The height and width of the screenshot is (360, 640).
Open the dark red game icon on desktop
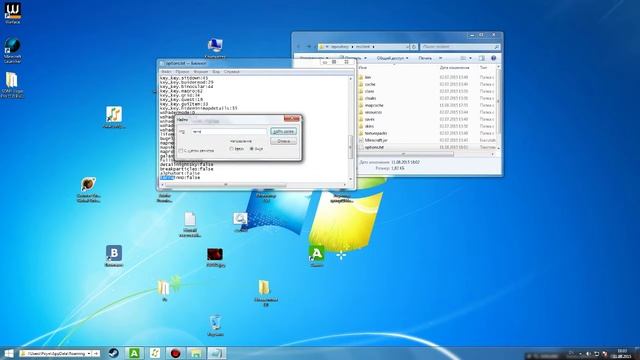215,257
